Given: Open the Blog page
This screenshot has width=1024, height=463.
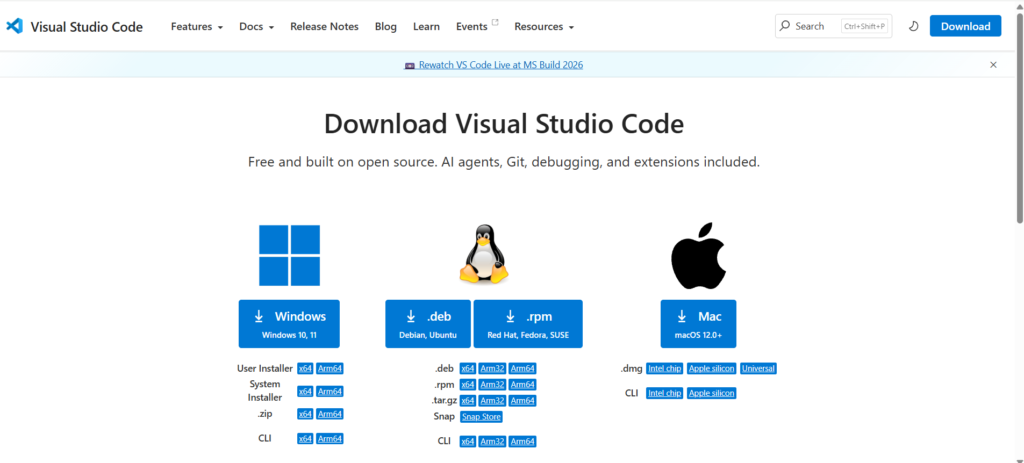Looking at the screenshot, I should pos(386,26).
